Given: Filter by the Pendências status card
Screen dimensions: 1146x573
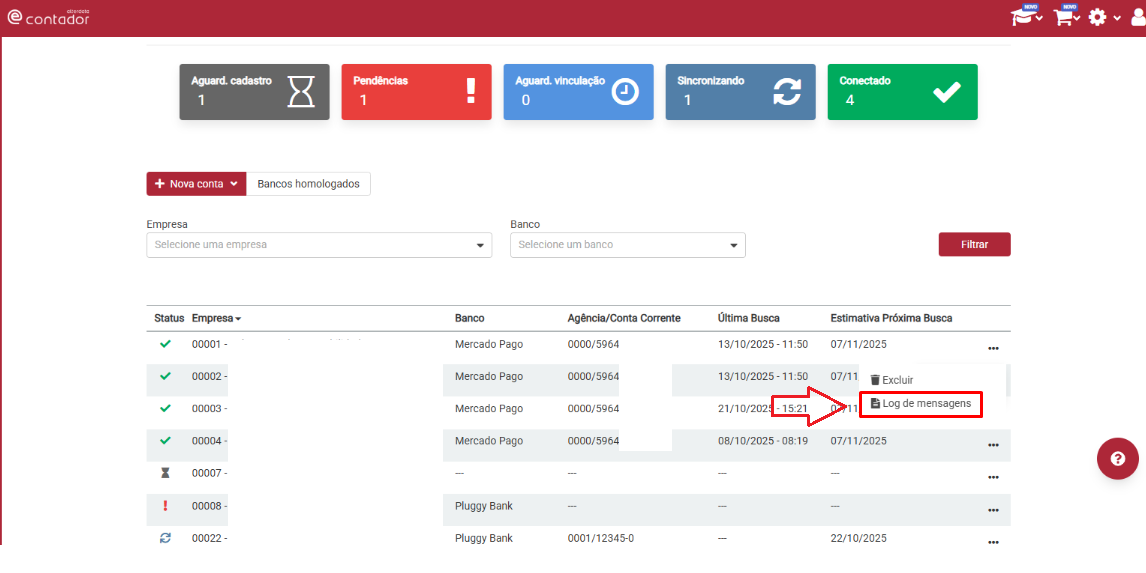Looking at the screenshot, I should click(416, 92).
